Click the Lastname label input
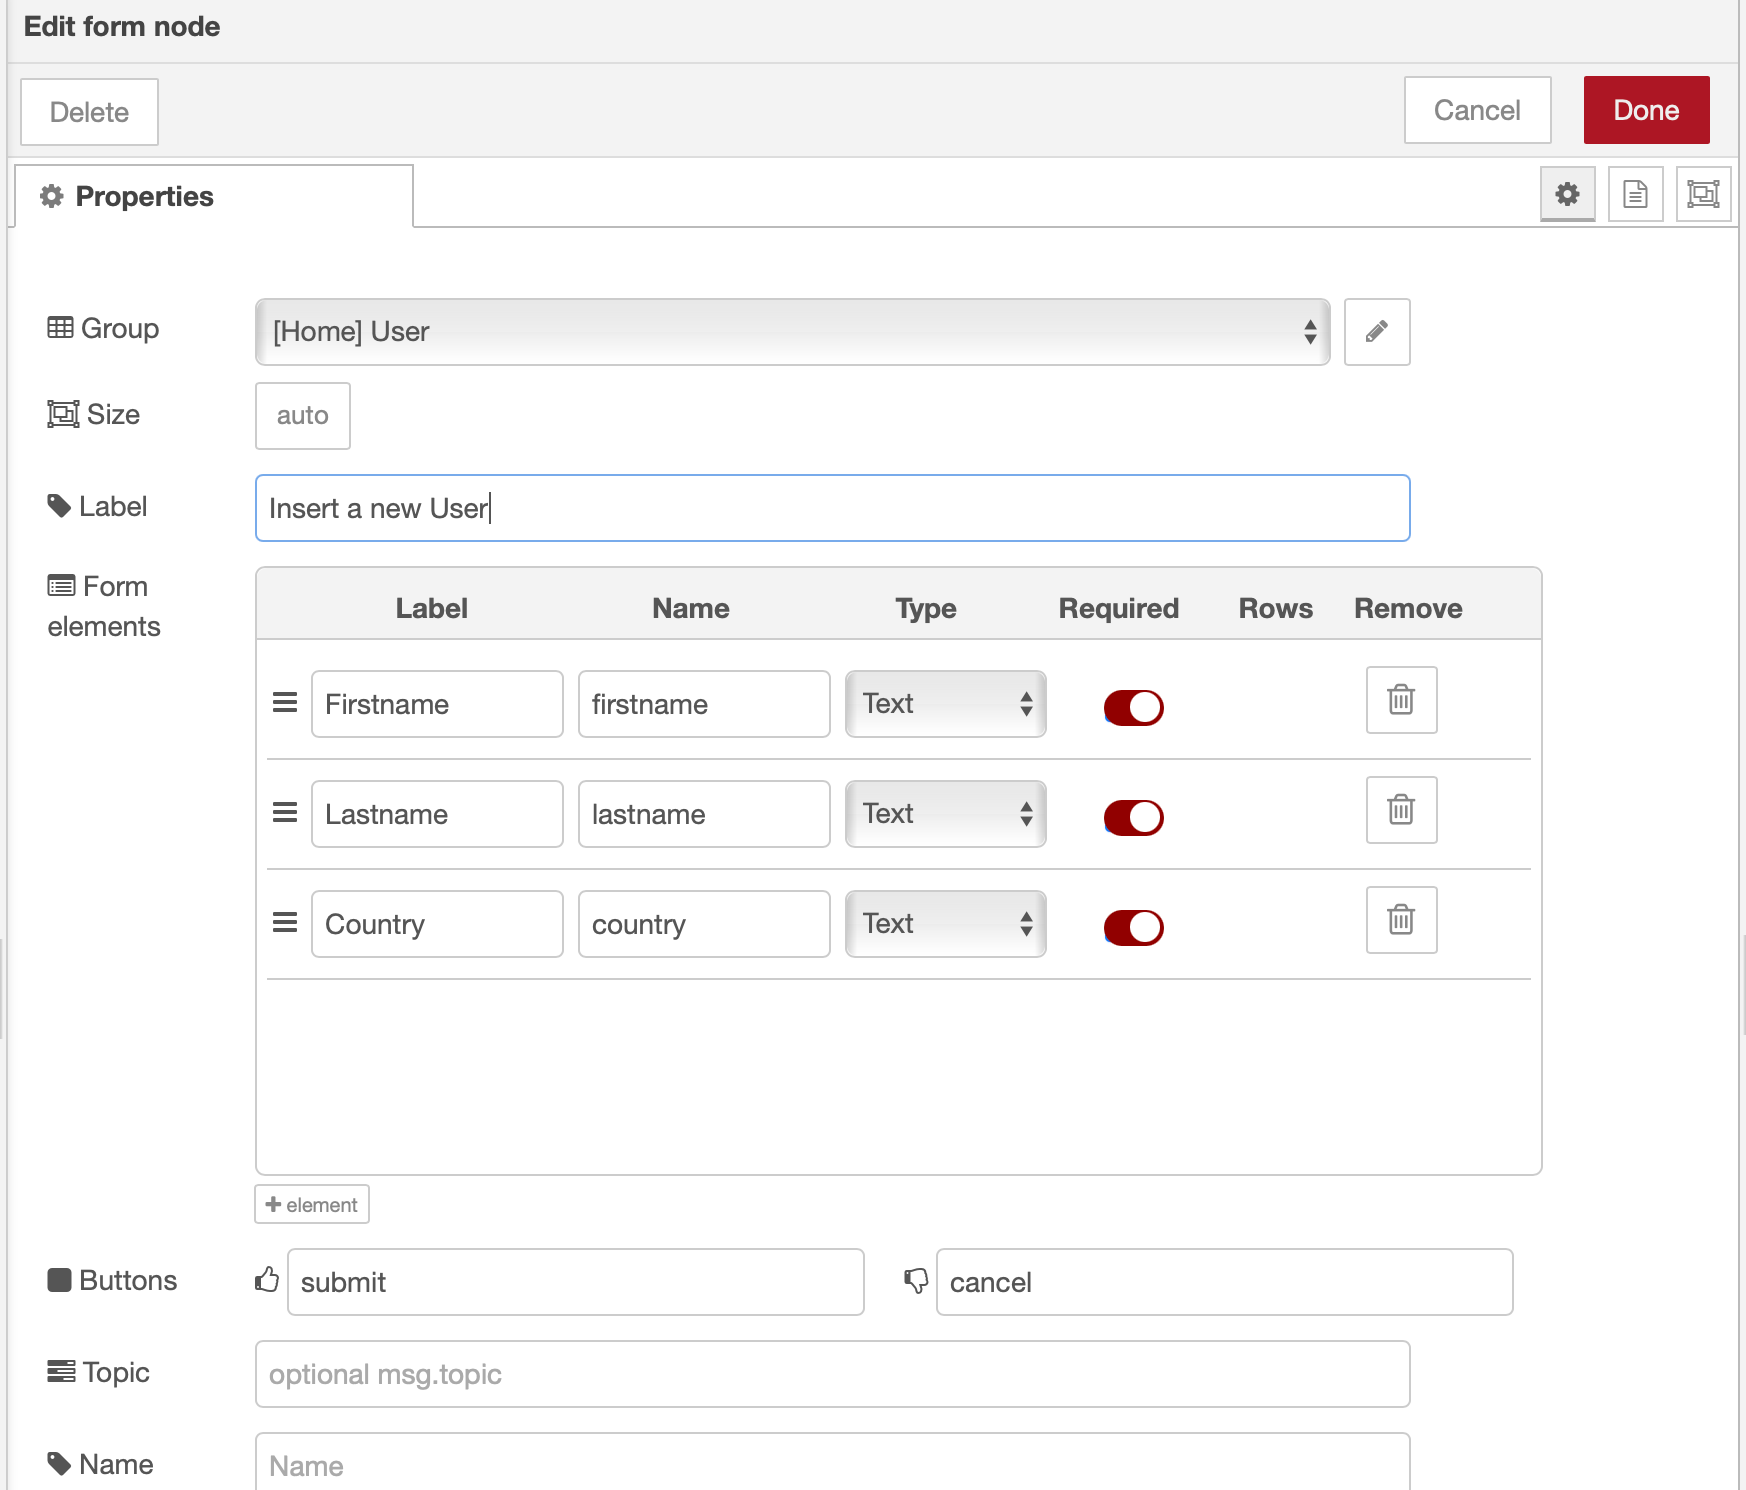Viewport: 1746px width, 1490px height. pyautogui.click(x=437, y=814)
